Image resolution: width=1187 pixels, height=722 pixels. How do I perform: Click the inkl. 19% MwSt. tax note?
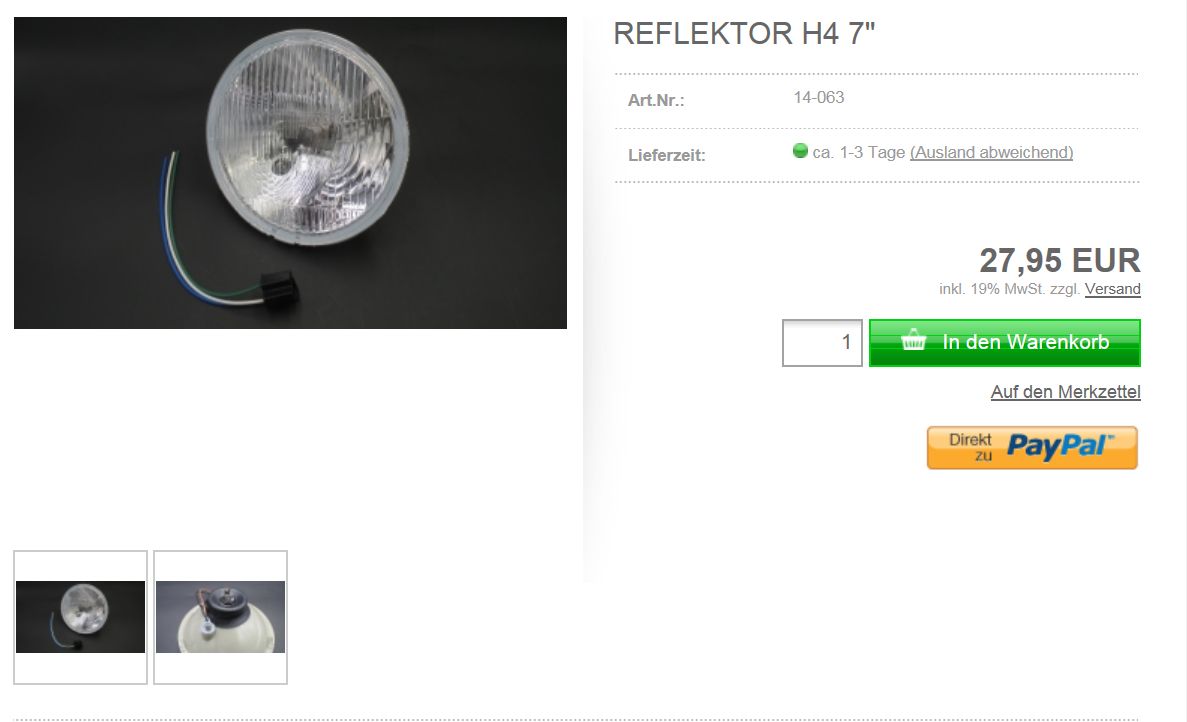tap(1009, 289)
